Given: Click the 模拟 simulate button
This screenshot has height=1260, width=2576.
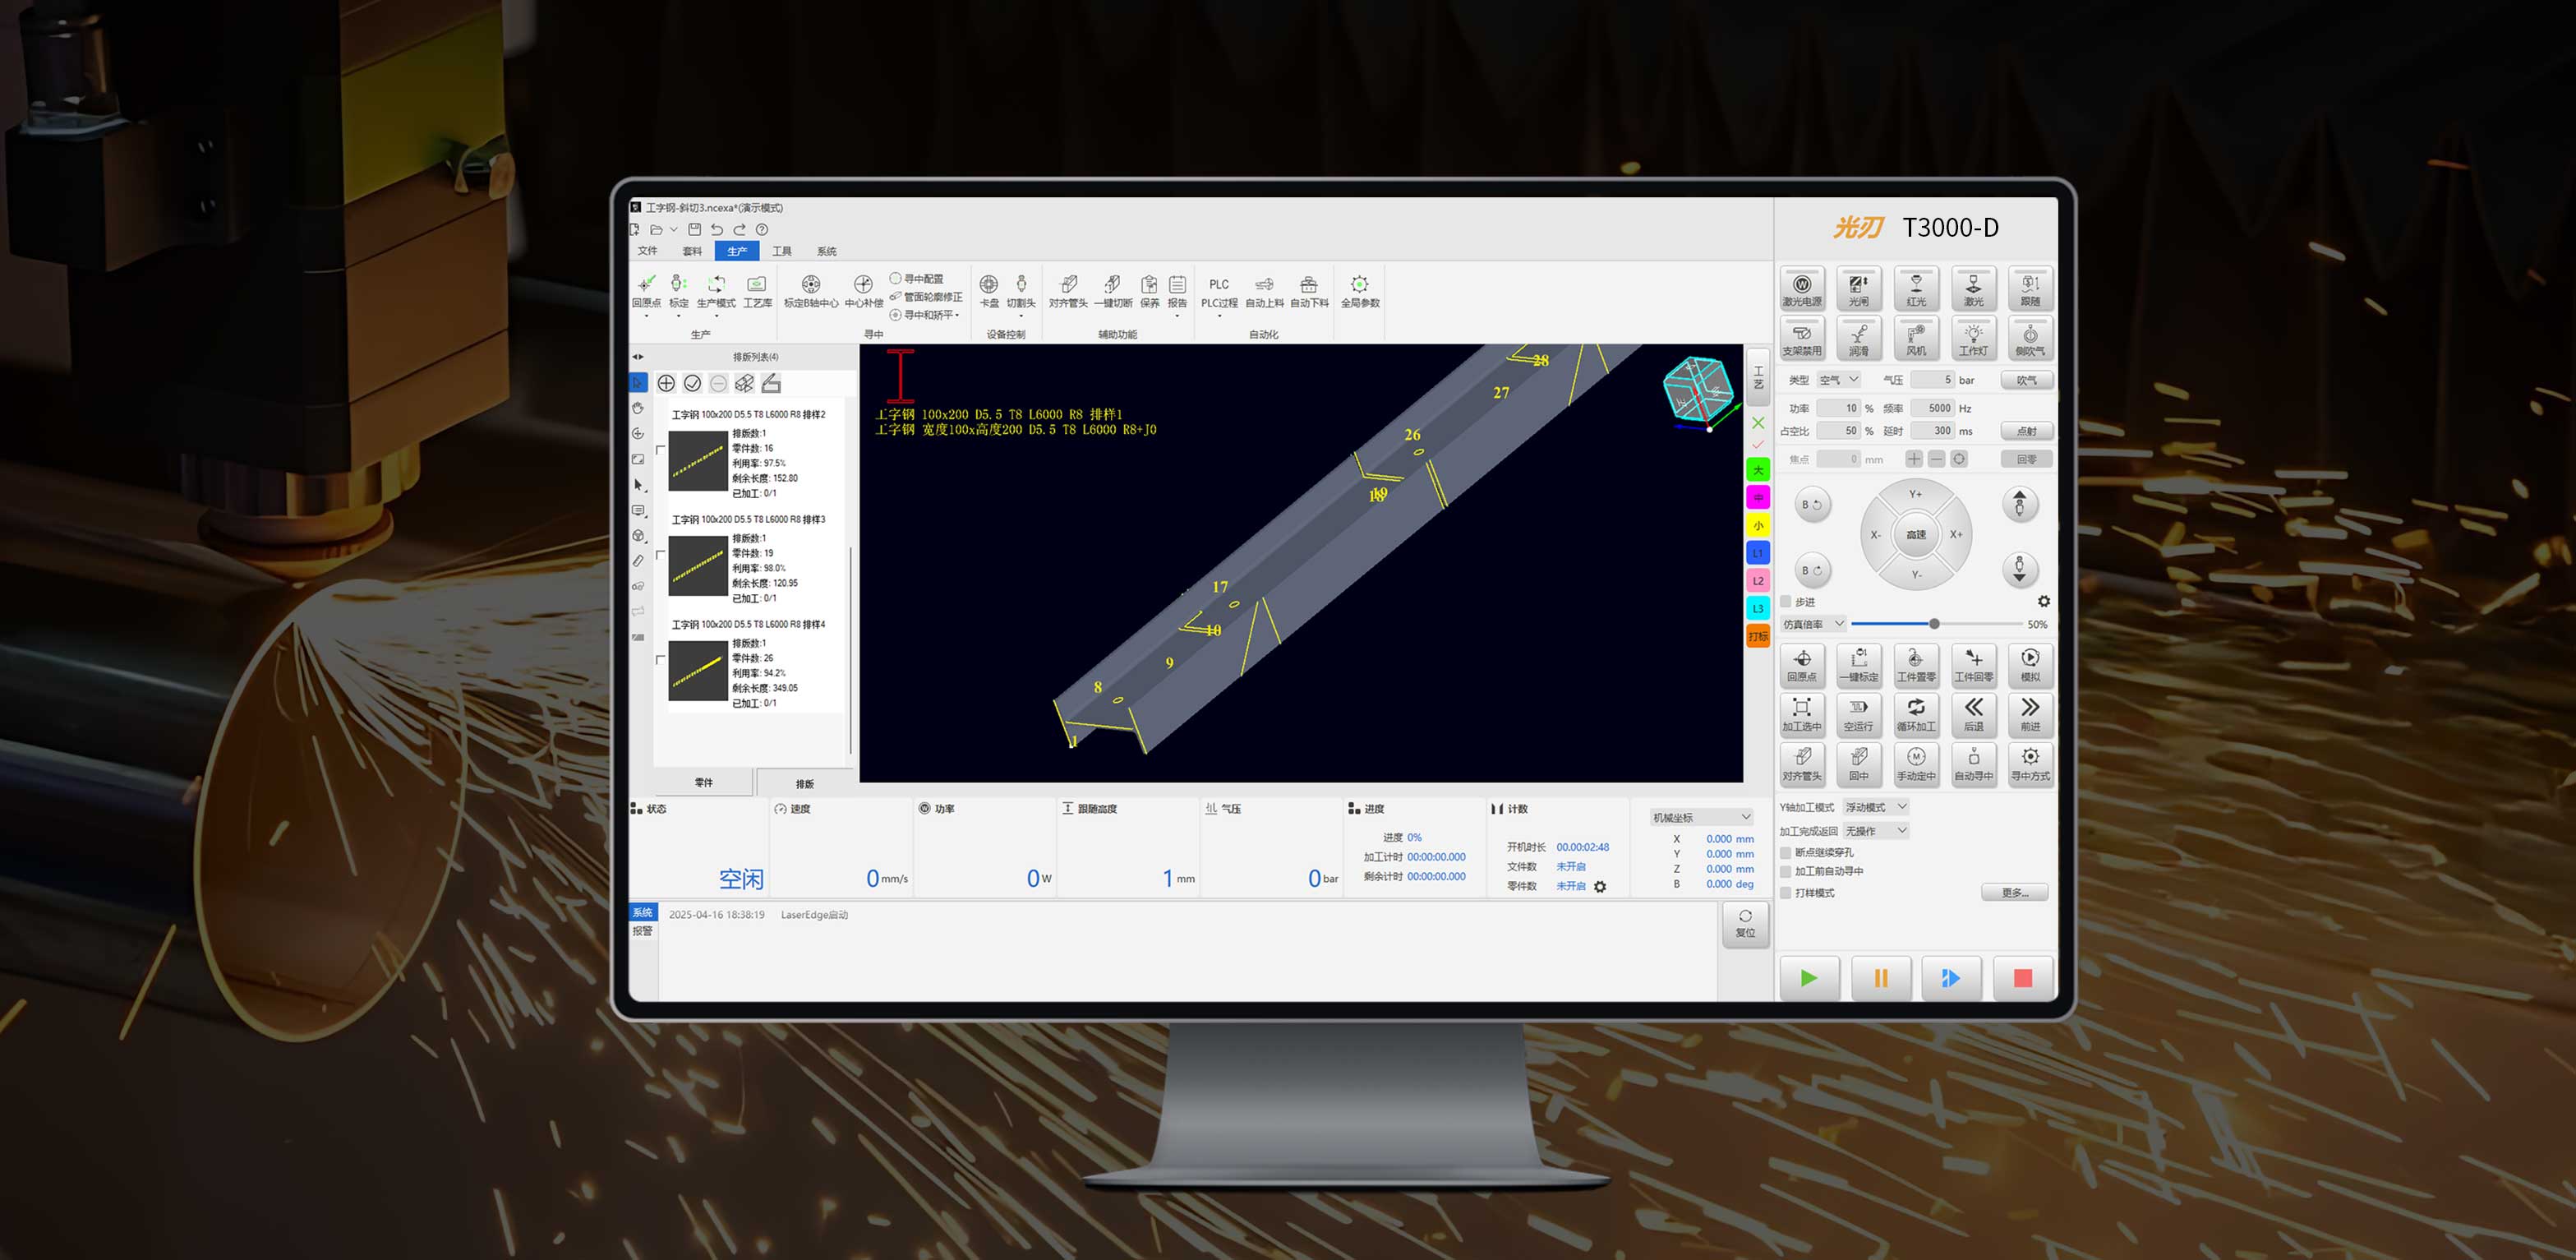Looking at the screenshot, I should tap(2029, 664).
